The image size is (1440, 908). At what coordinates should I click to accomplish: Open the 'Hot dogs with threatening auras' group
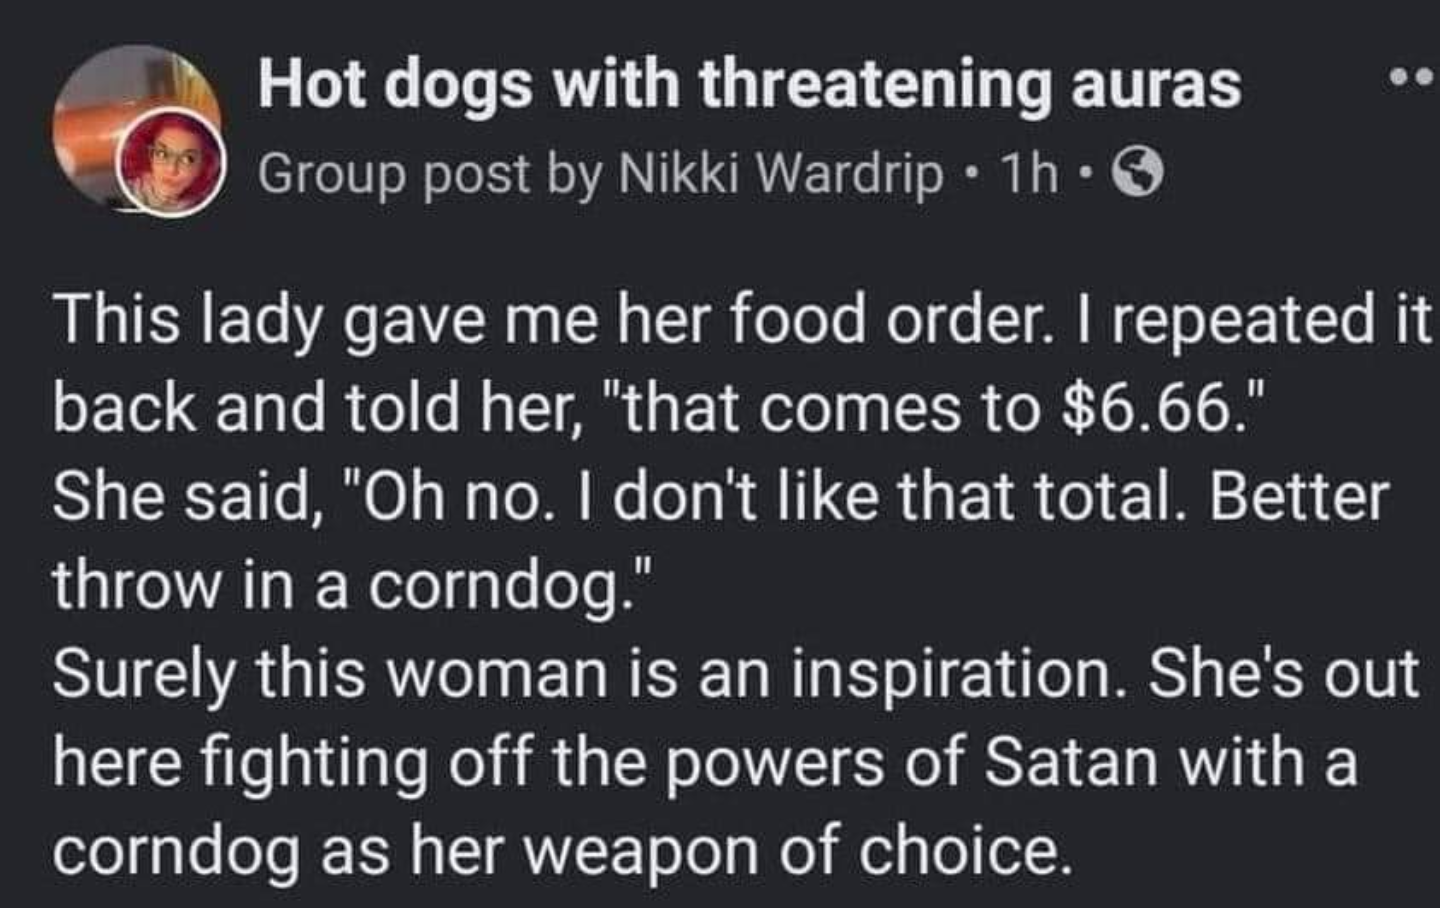coord(749,88)
